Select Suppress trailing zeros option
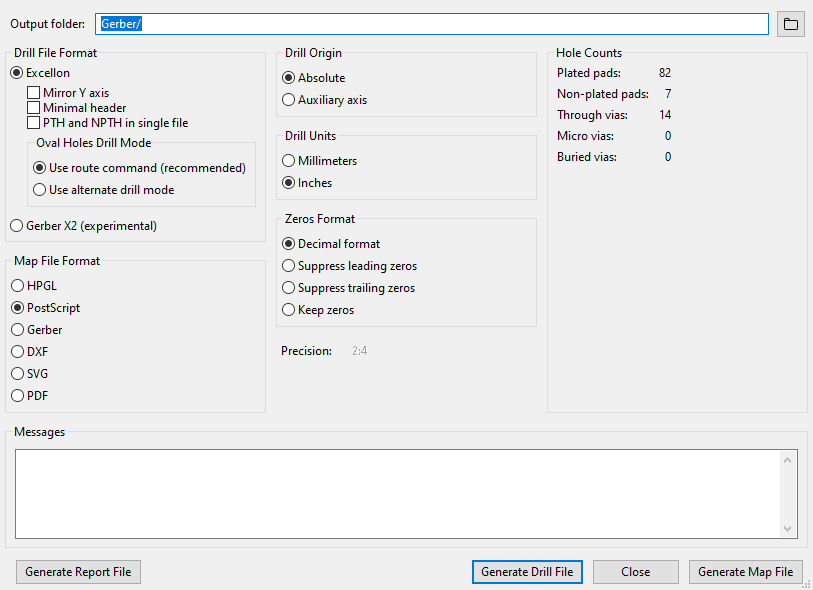 [x=348, y=288]
